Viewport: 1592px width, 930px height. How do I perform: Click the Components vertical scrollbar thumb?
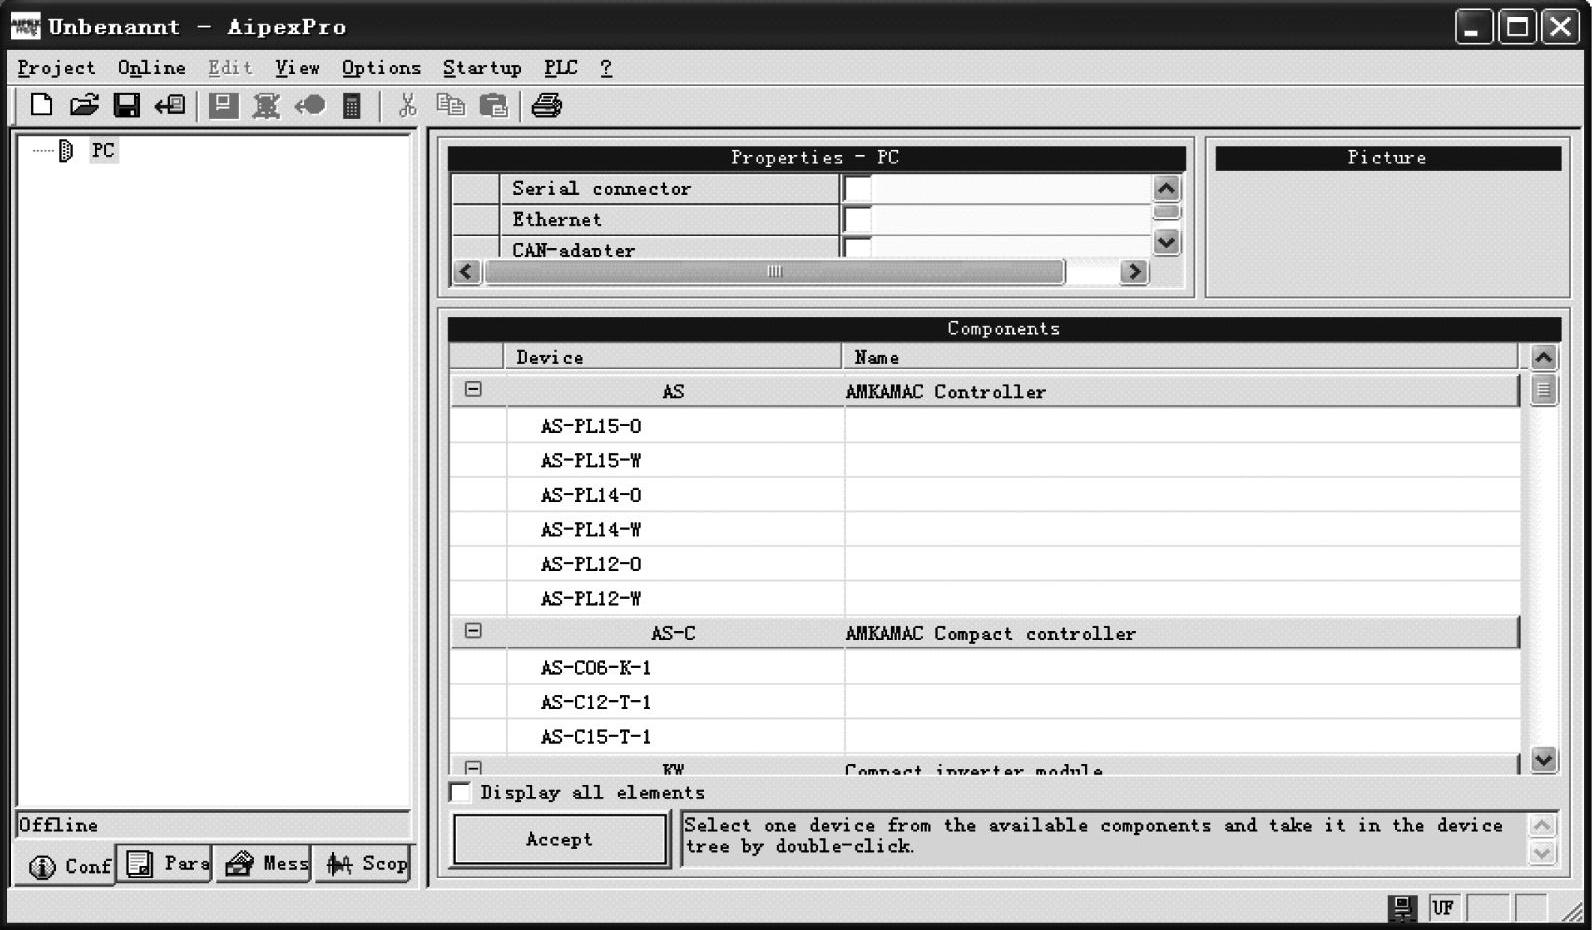tap(1543, 390)
